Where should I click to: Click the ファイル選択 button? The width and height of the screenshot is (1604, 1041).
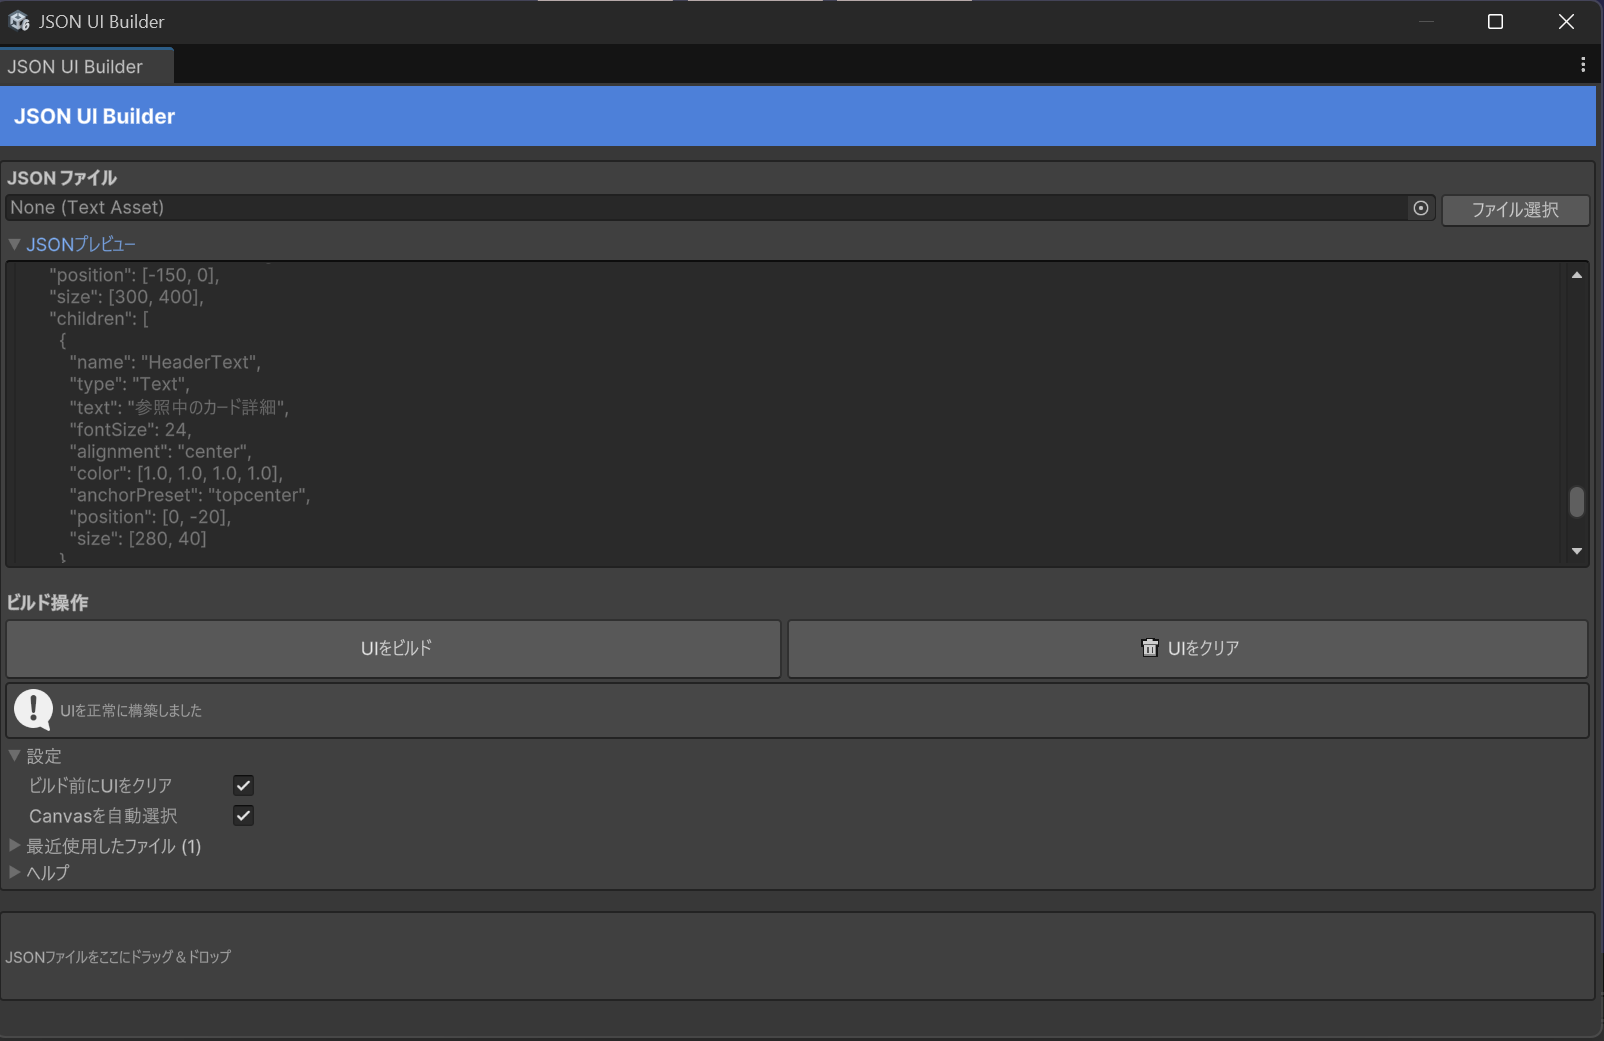(x=1515, y=210)
